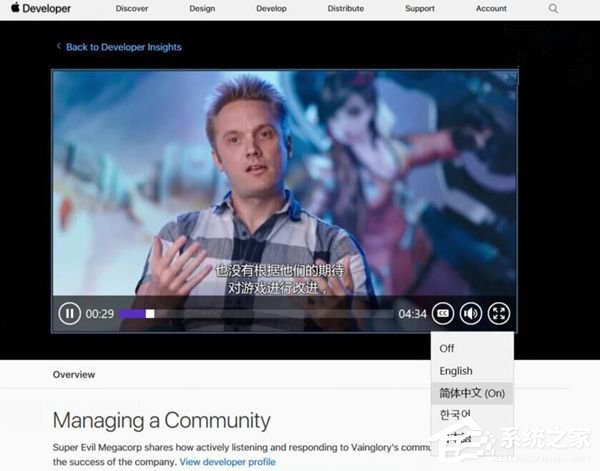The width and height of the screenshot is (600, 471).
Task: Open the search magnifier icon
Action: point(553,8)
